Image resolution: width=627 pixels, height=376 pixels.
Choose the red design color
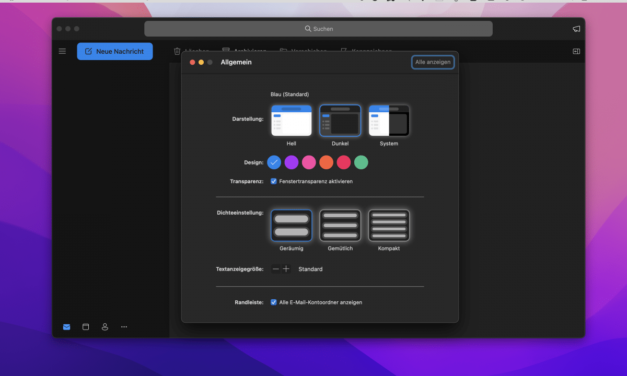343,162
